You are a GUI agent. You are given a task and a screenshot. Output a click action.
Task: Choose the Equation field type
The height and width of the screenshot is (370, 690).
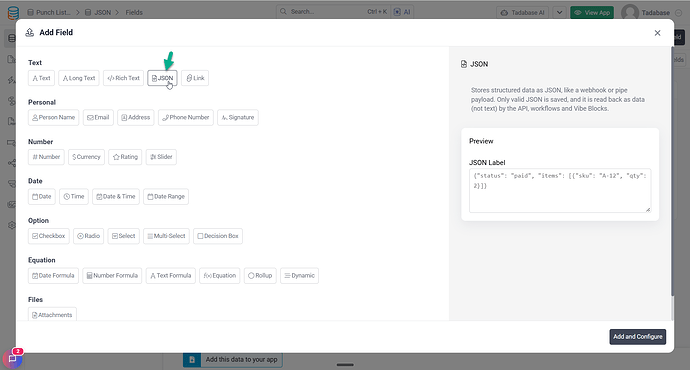[220, 275]
